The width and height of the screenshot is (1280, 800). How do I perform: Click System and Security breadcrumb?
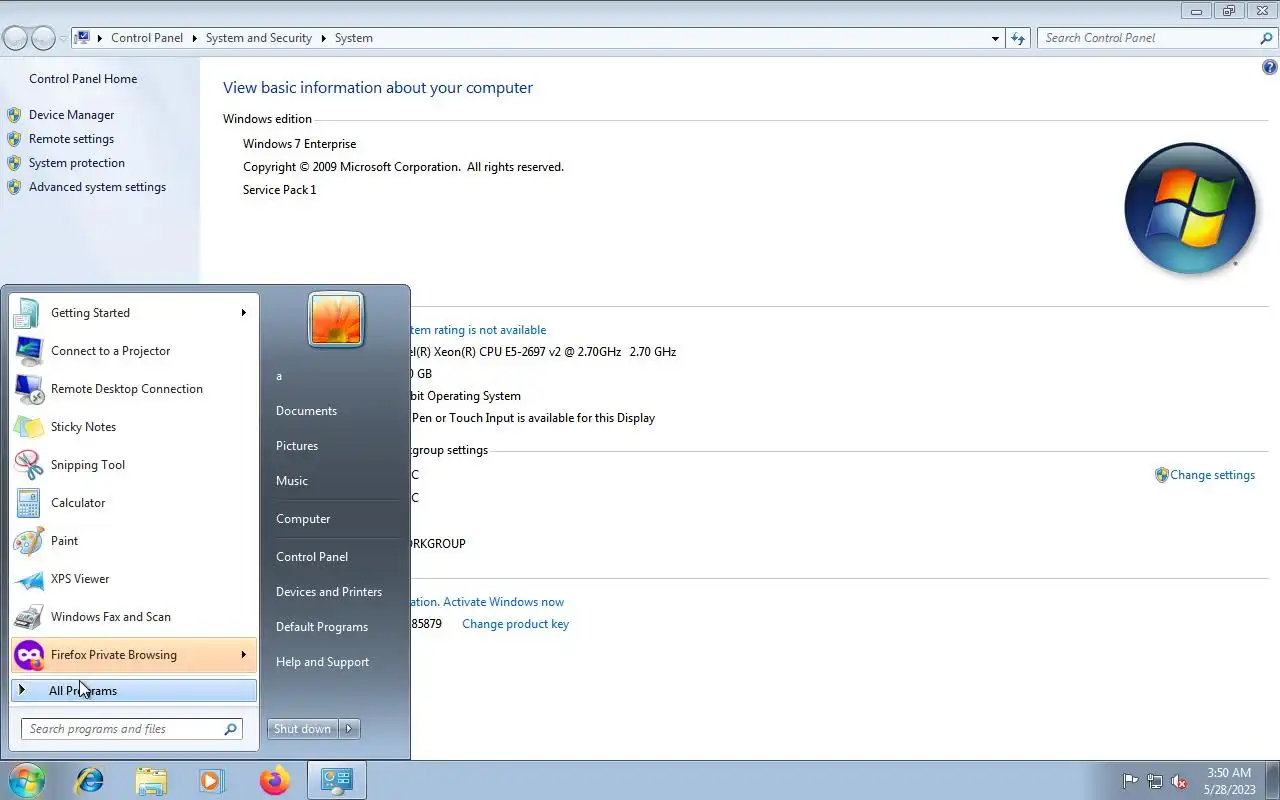tap(259, 38)
